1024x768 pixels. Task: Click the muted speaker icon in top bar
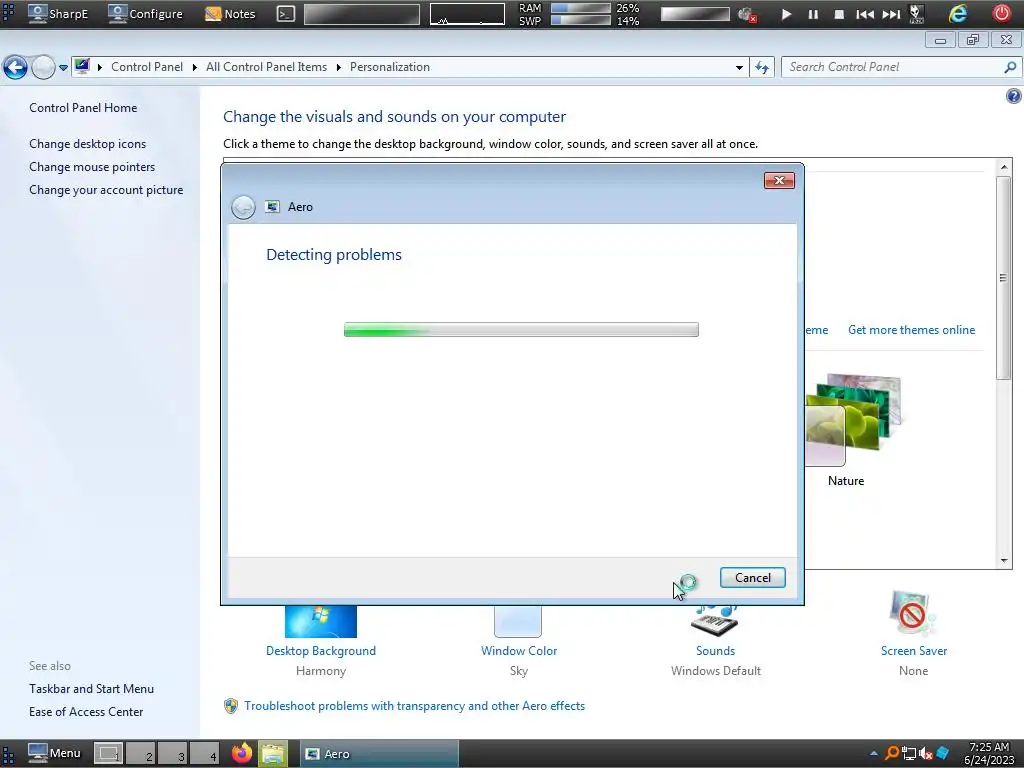[746, 14]
